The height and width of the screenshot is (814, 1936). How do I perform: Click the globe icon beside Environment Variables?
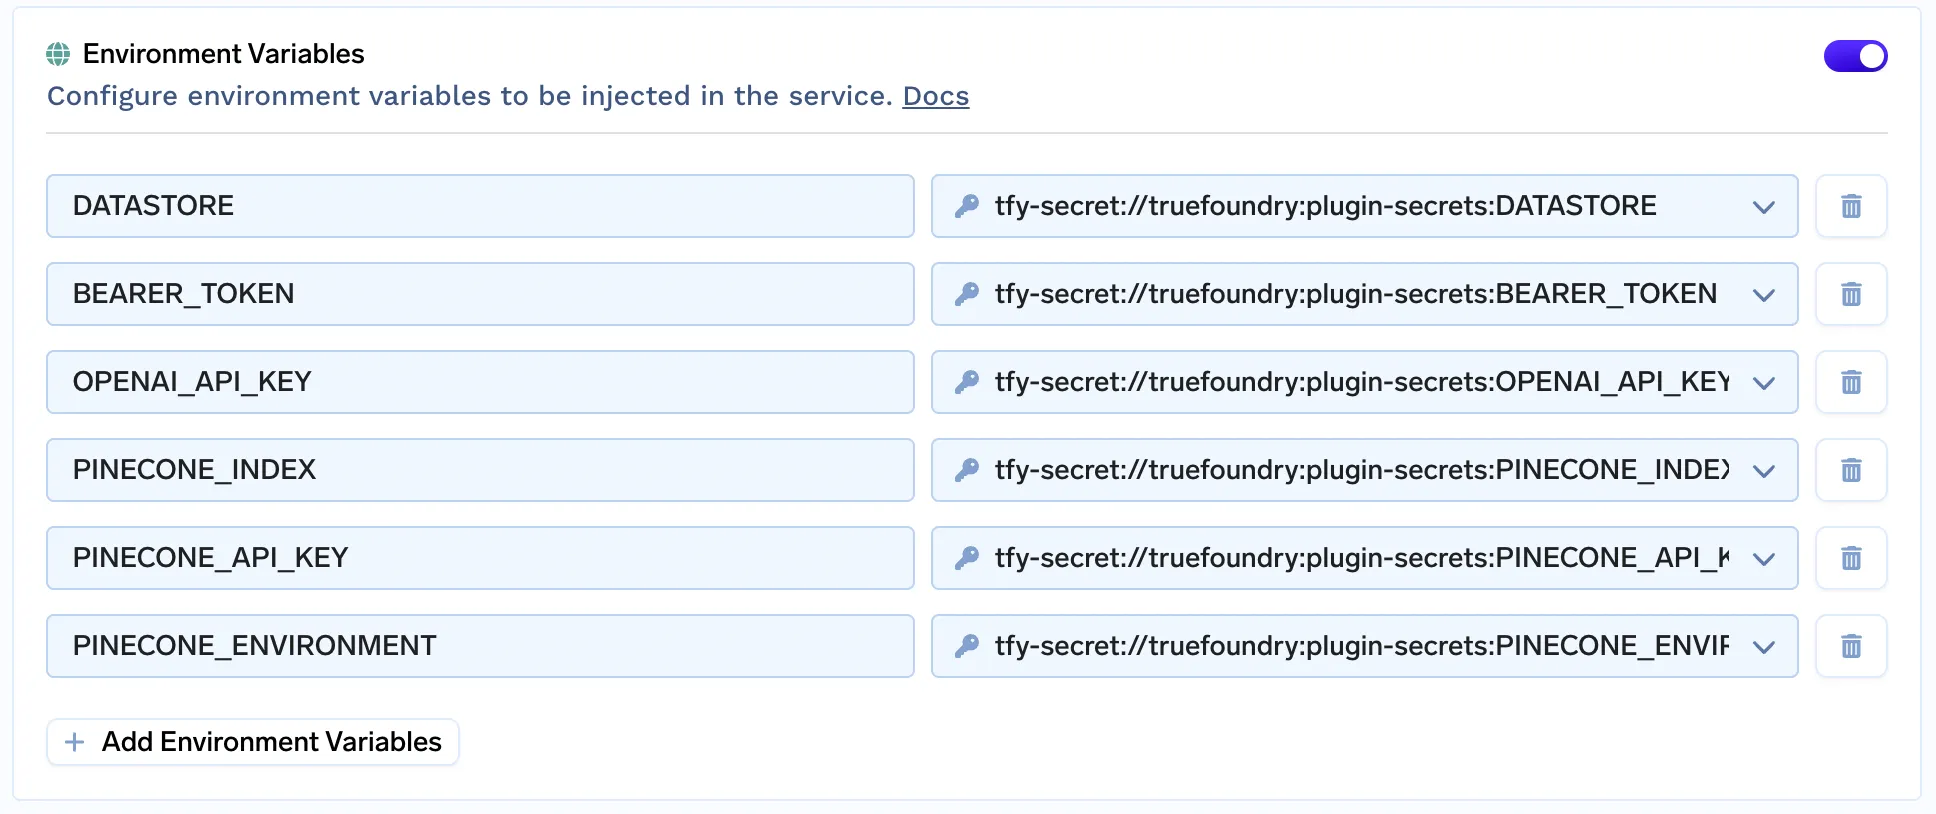pyautogui.click(x=59, y=54)
